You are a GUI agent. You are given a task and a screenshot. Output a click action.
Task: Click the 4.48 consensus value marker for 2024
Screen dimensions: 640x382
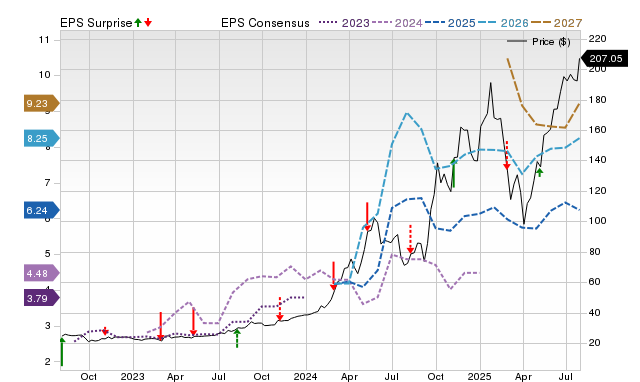41,273
